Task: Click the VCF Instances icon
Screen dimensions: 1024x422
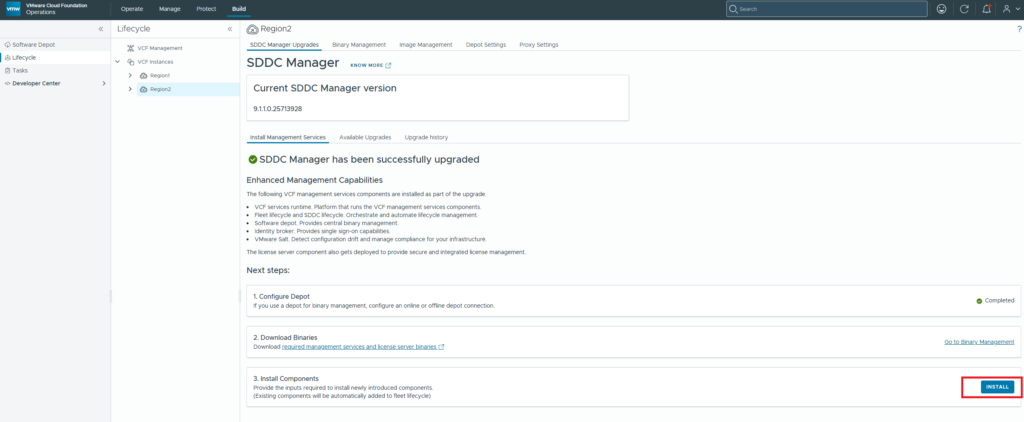Action: [x=131, y=61]
